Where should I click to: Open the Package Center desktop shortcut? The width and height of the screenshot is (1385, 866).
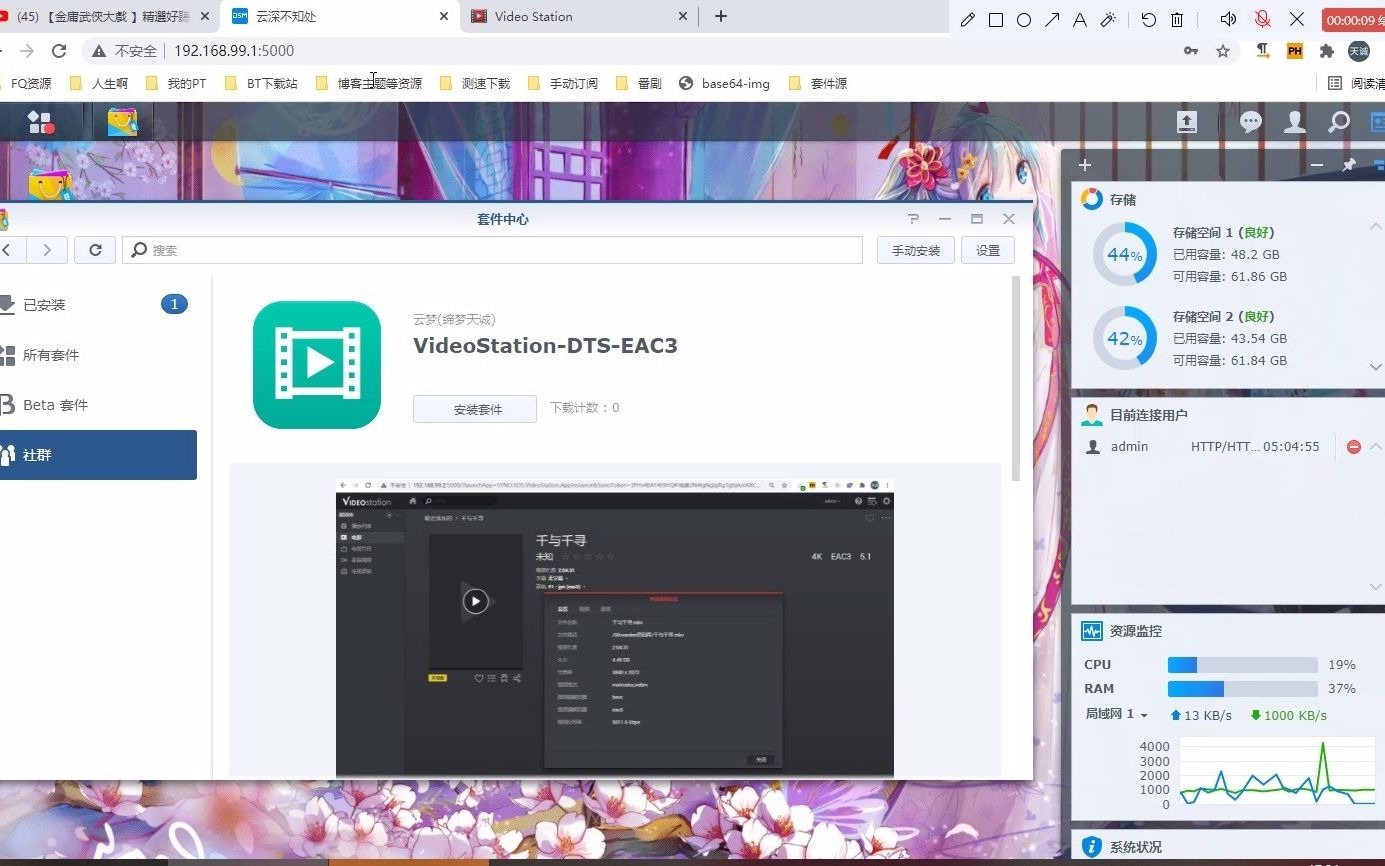coord(50,184)
